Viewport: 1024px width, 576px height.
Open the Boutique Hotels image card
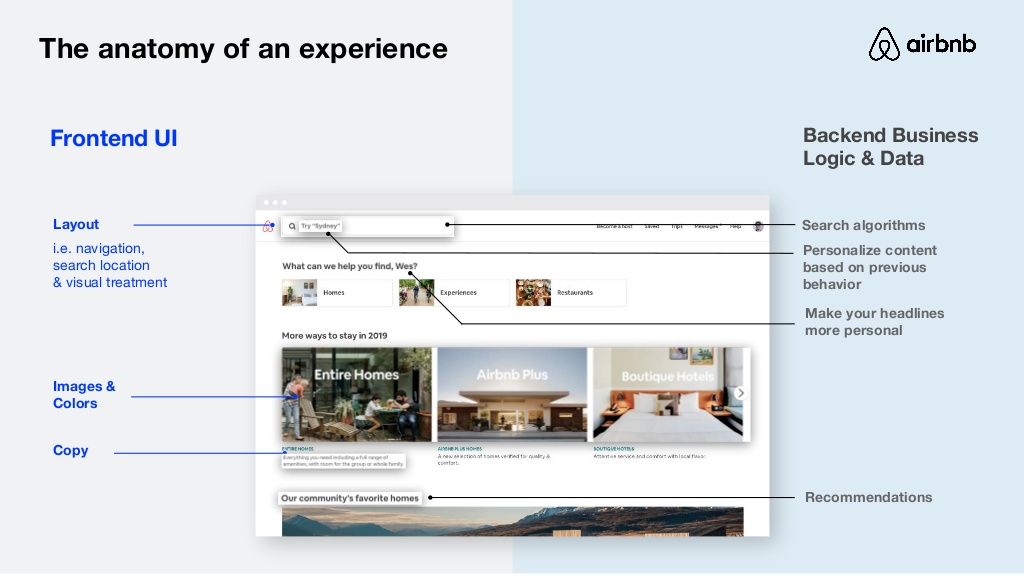coord(668,394)
